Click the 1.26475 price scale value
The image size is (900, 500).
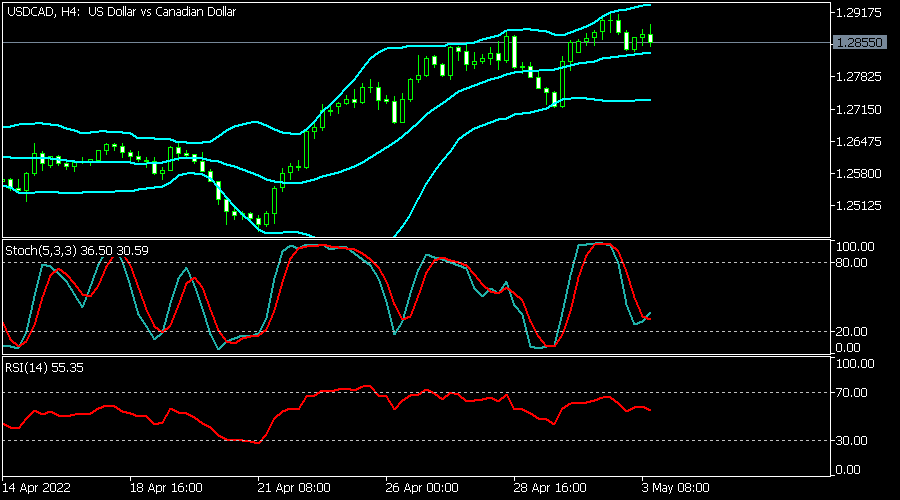point(859,141)
